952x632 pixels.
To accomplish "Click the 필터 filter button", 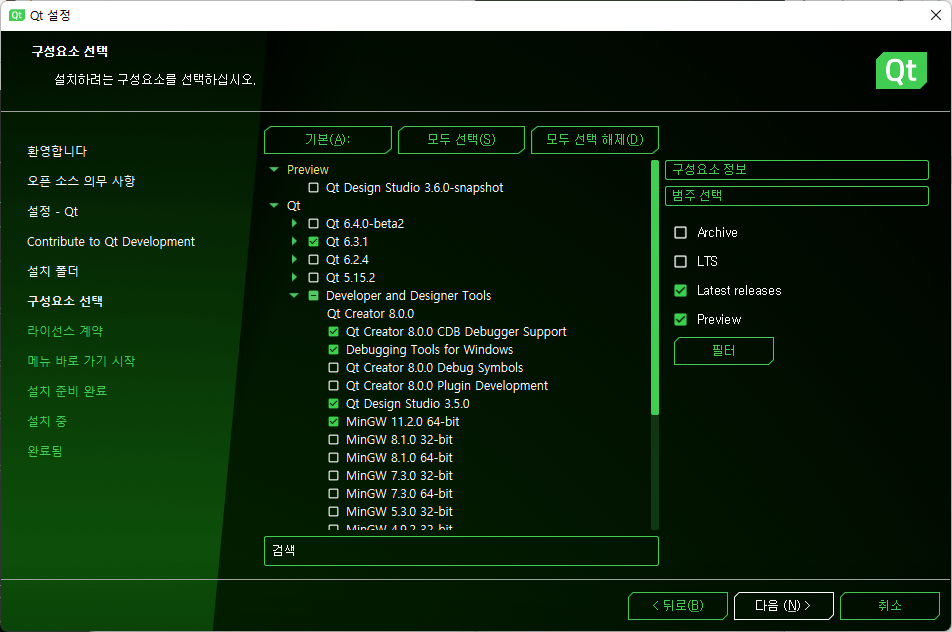I will (724, 351).
